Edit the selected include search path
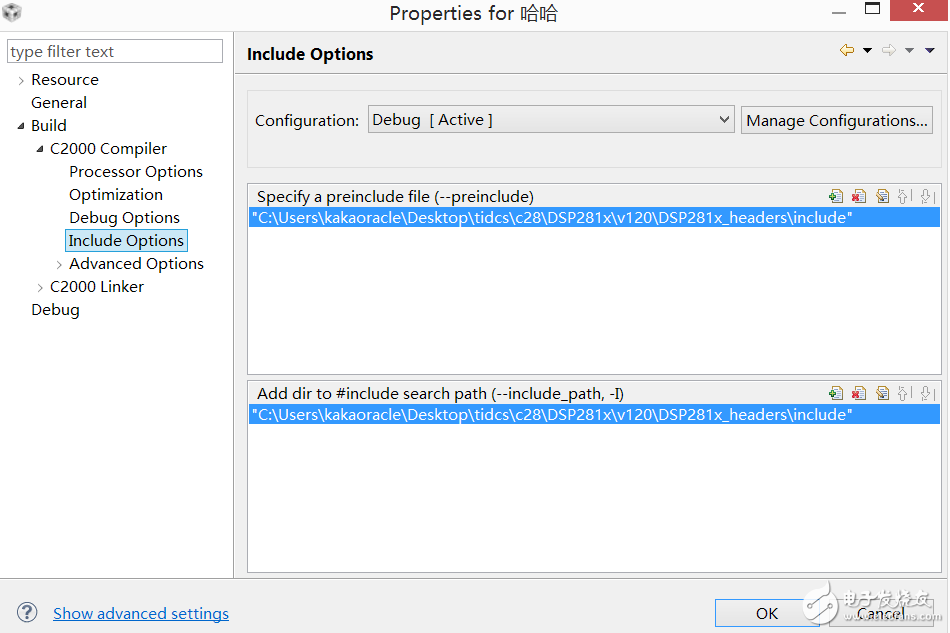The width and height of the screenshot is (950, 633). pyautogui.click(x=882, y=394)
